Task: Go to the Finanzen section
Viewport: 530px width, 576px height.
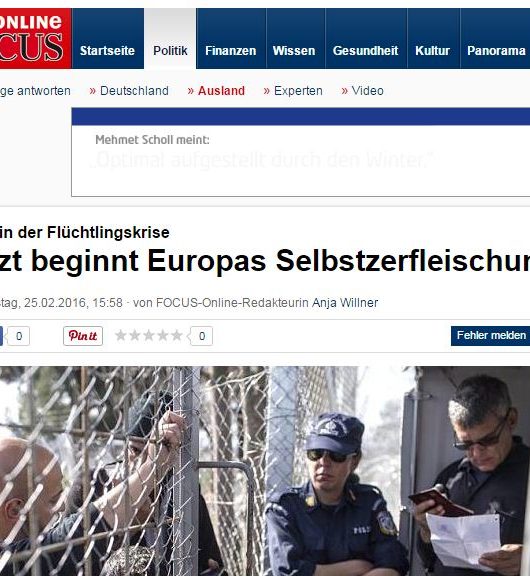Action: pyautogui.click(x=231, y=39)
